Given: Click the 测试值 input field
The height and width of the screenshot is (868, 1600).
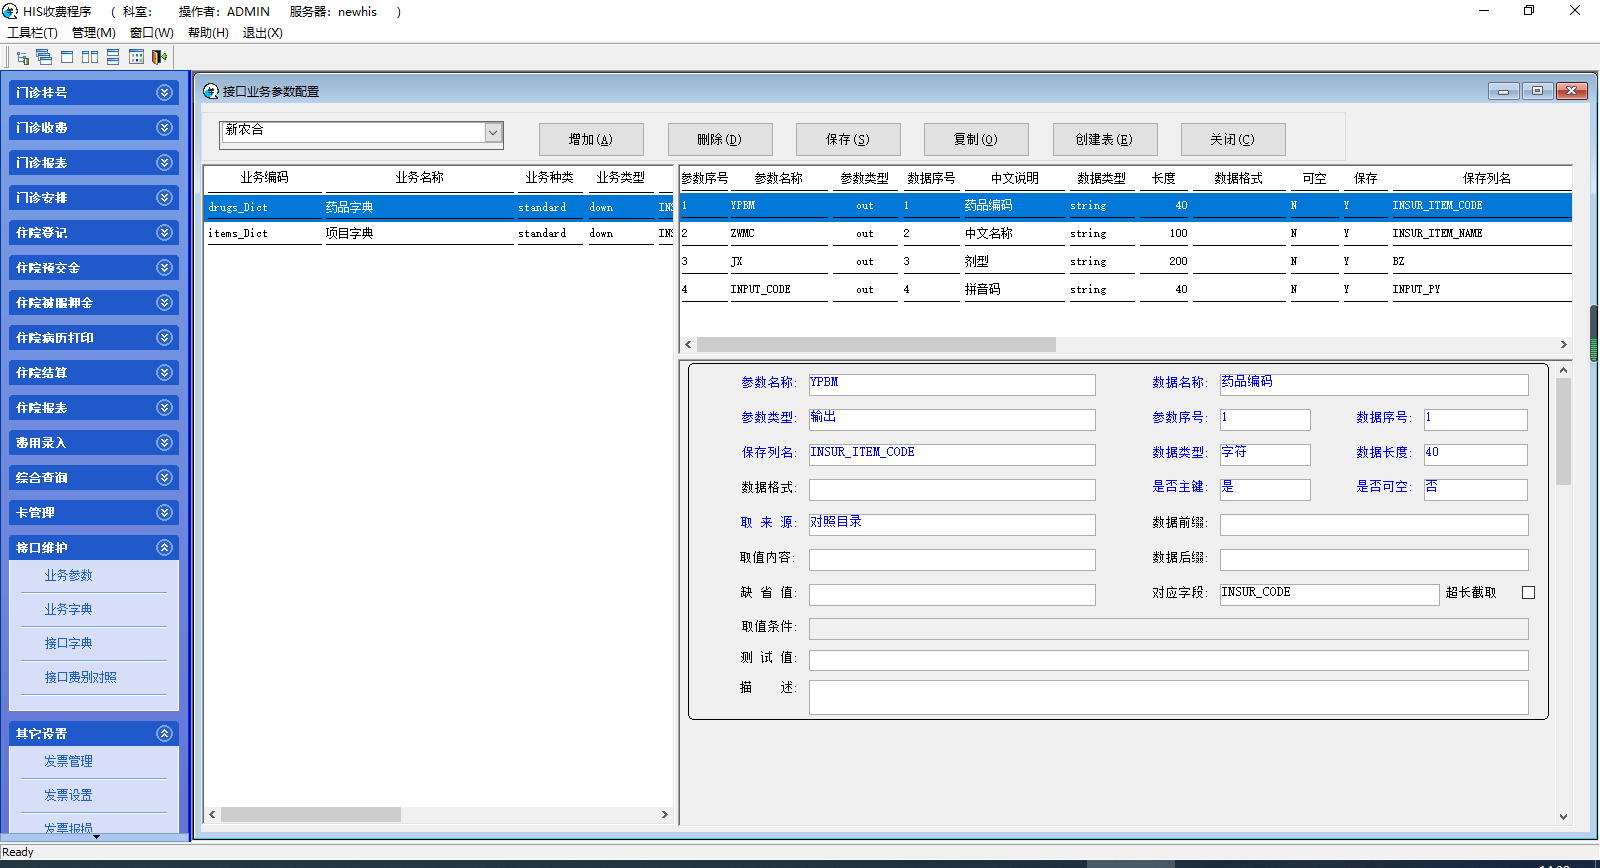Looking at the screenshot, I should [1168, 660].
